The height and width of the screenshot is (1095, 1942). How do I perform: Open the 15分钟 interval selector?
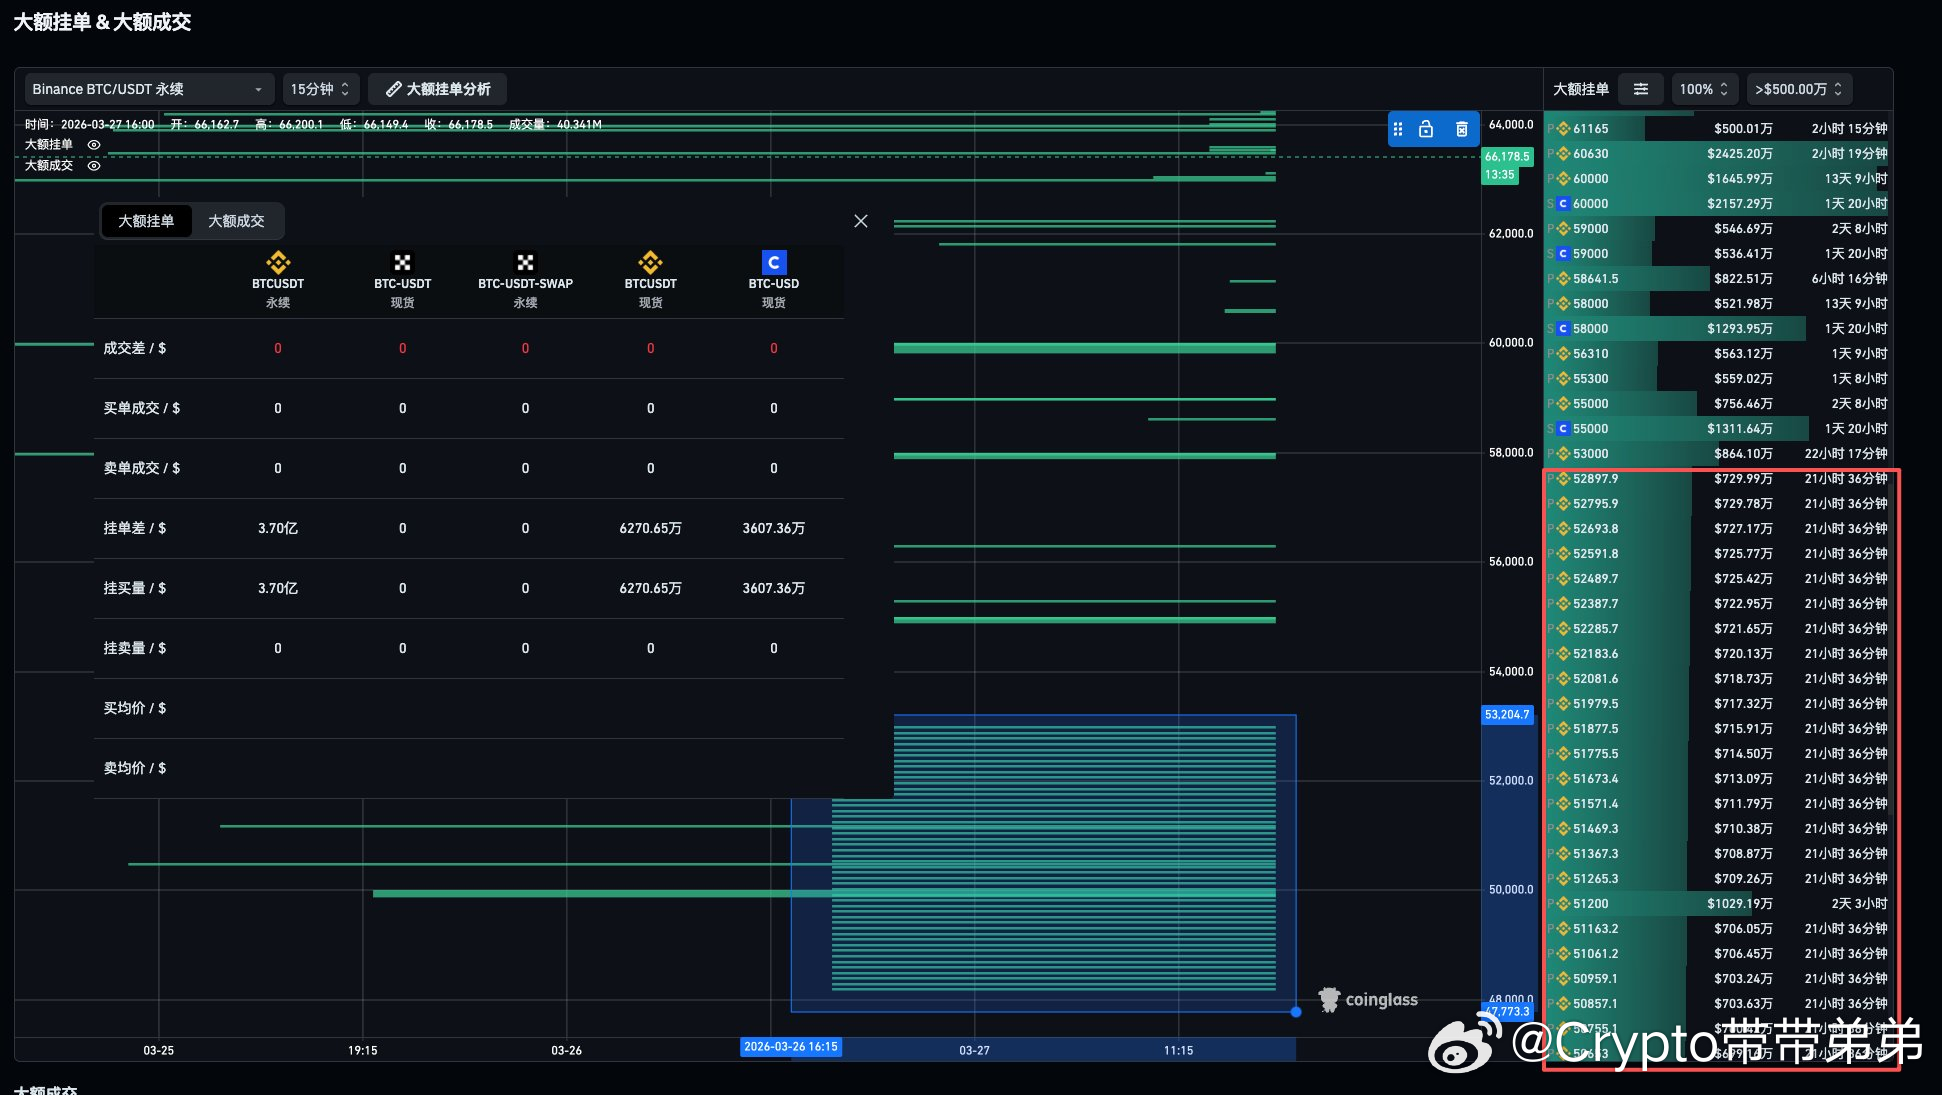point(320,89)
